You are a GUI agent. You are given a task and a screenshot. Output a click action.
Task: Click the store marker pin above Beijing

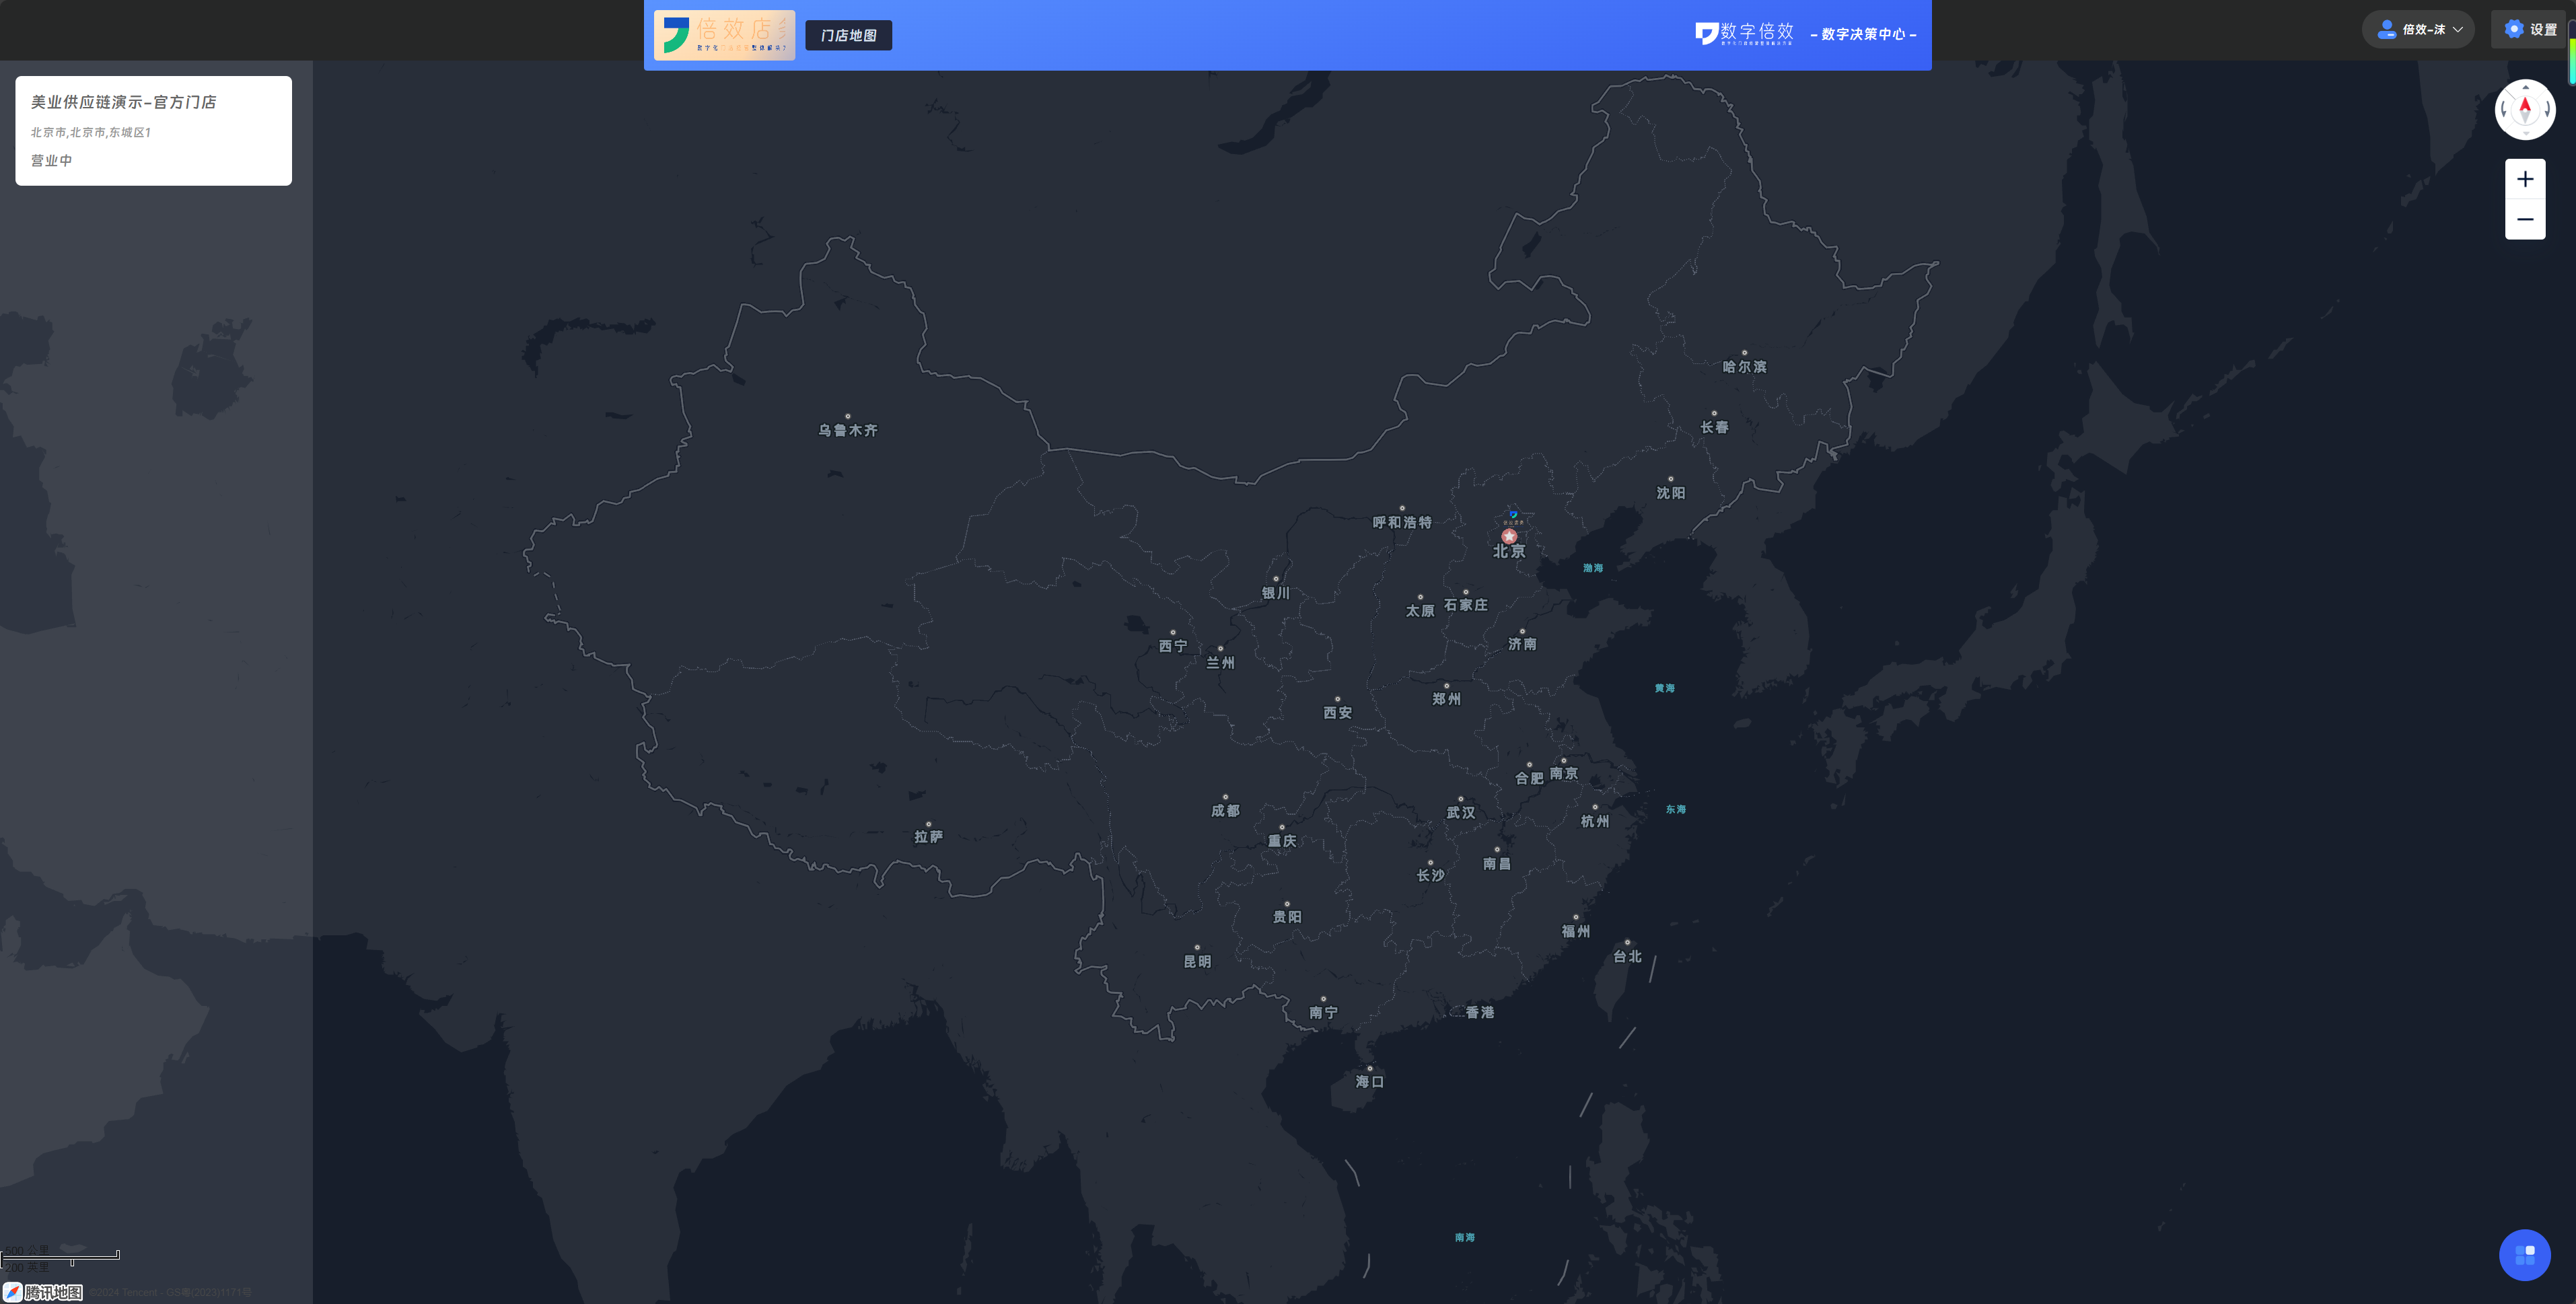[x=1513, y=517]
